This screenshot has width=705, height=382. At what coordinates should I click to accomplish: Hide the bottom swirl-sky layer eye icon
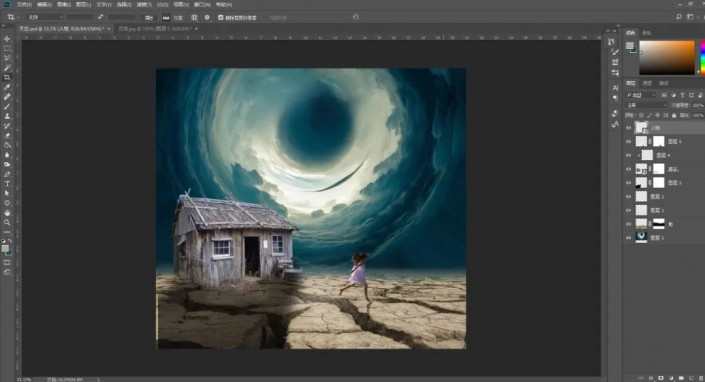(x=629, y=238)
